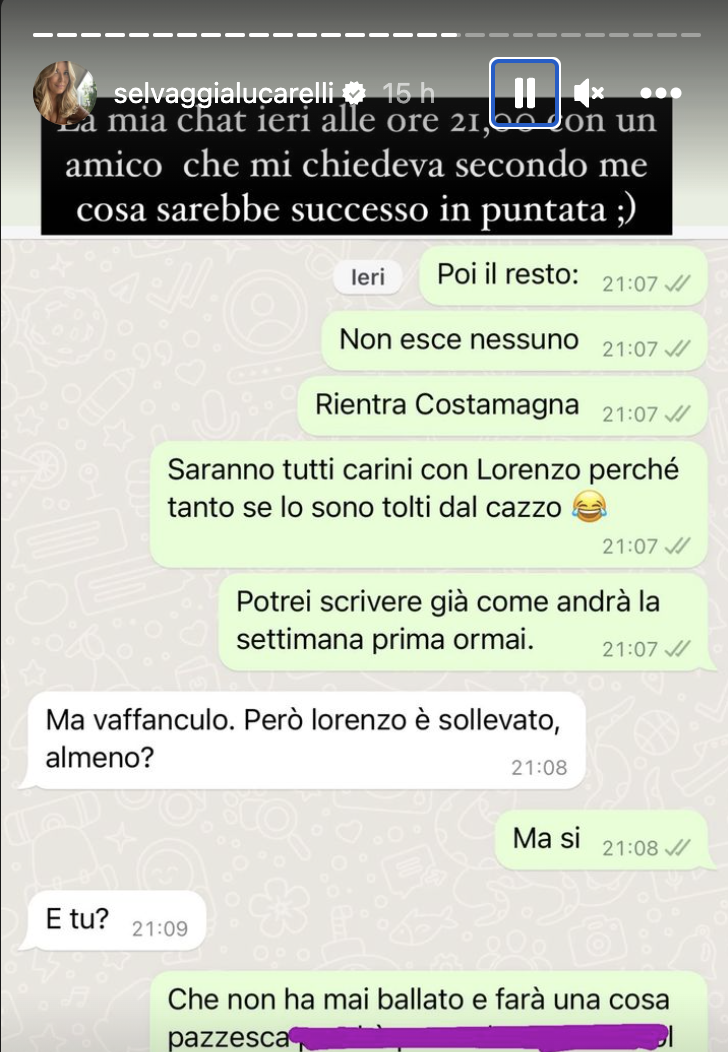Viewport: 728px width, 1052px height.
Task: Click the verified badge beside the username
Action: (x=354, y=93)
